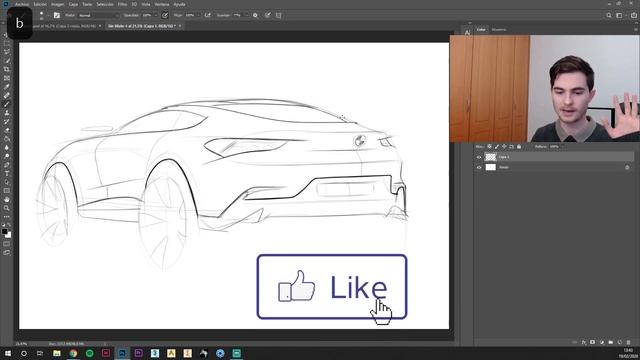Click the background color swatch
This screenshot has width=640, height=360.
(x=9, y=235)
